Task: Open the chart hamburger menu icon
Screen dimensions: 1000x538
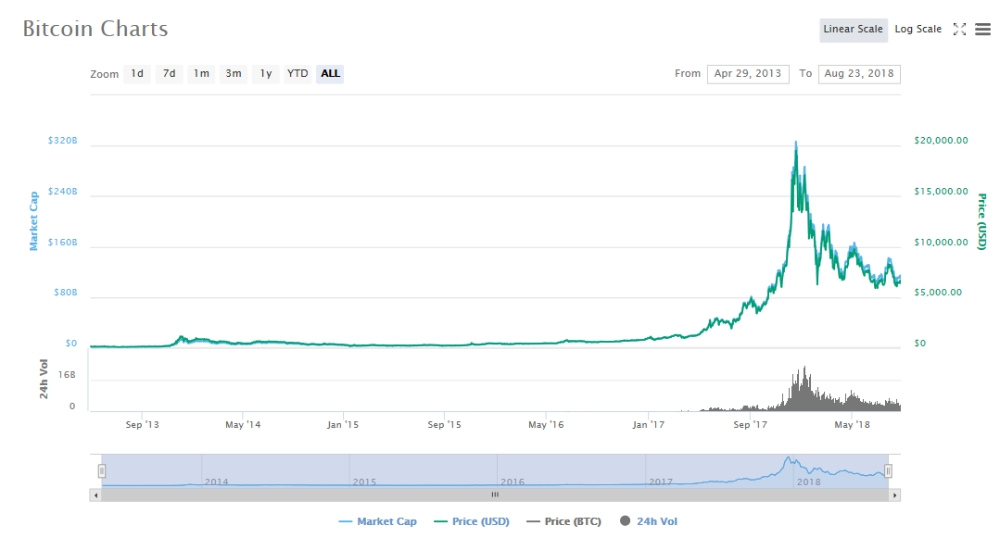Action: [x=982, y=29]
